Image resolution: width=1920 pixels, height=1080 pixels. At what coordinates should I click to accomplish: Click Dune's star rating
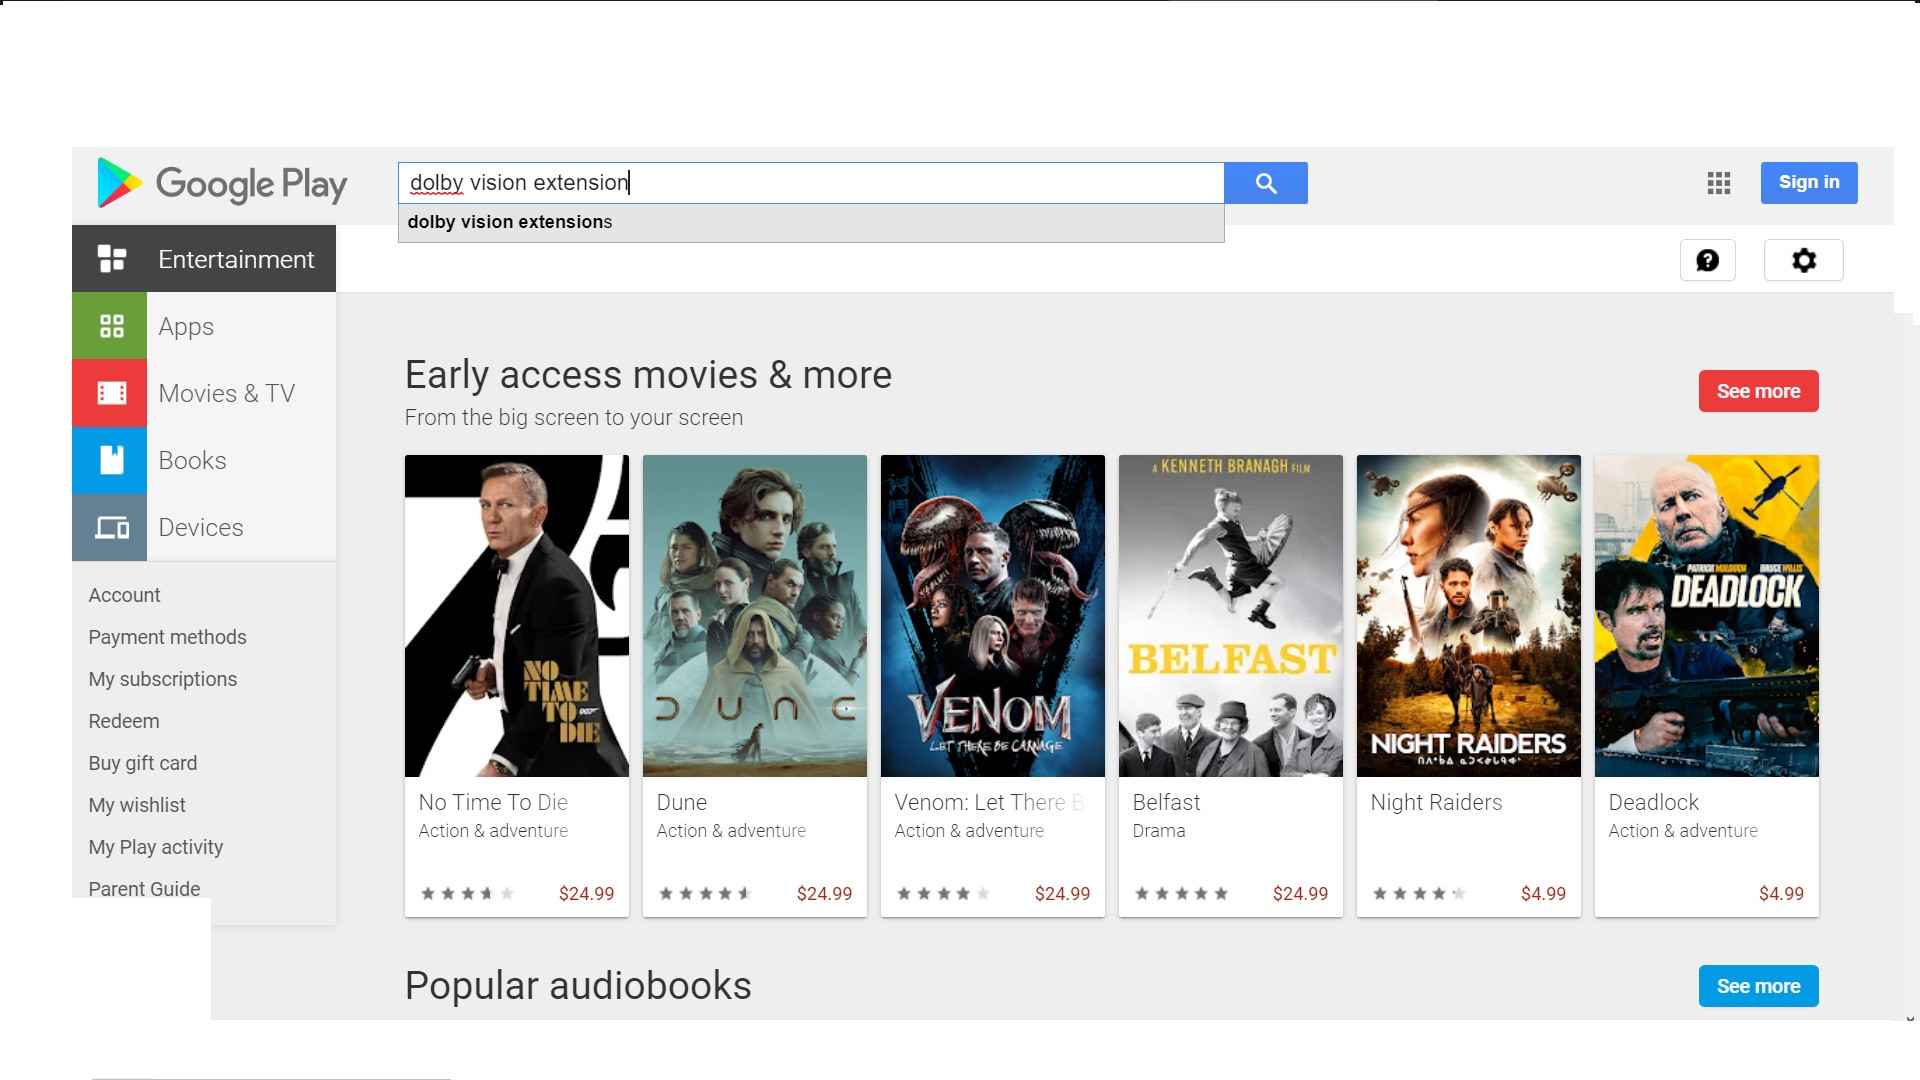(705, 894)
